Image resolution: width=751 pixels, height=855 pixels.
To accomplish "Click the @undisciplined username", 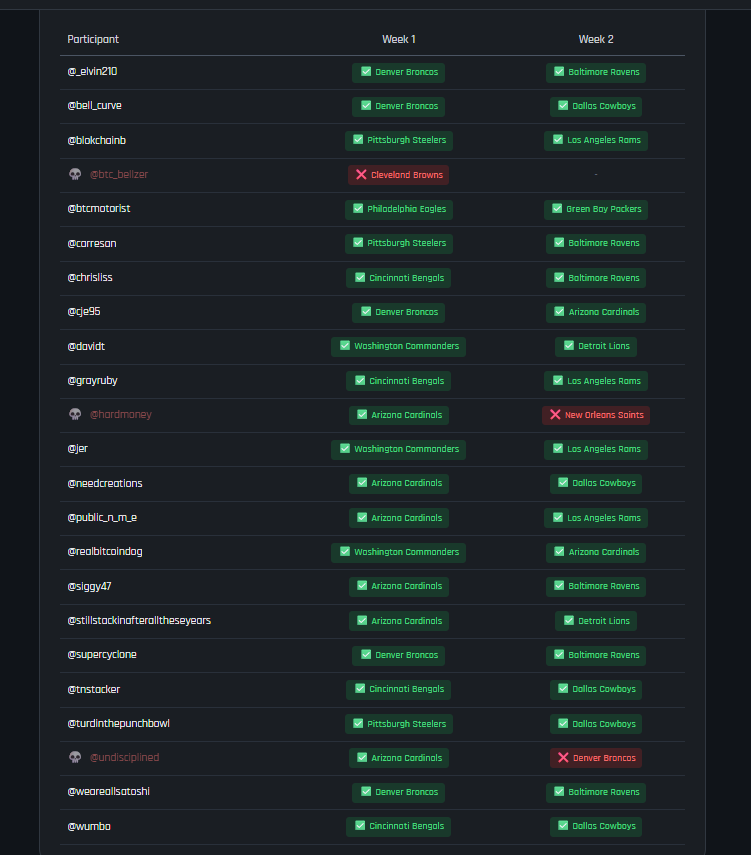I will tap(124, 757).
